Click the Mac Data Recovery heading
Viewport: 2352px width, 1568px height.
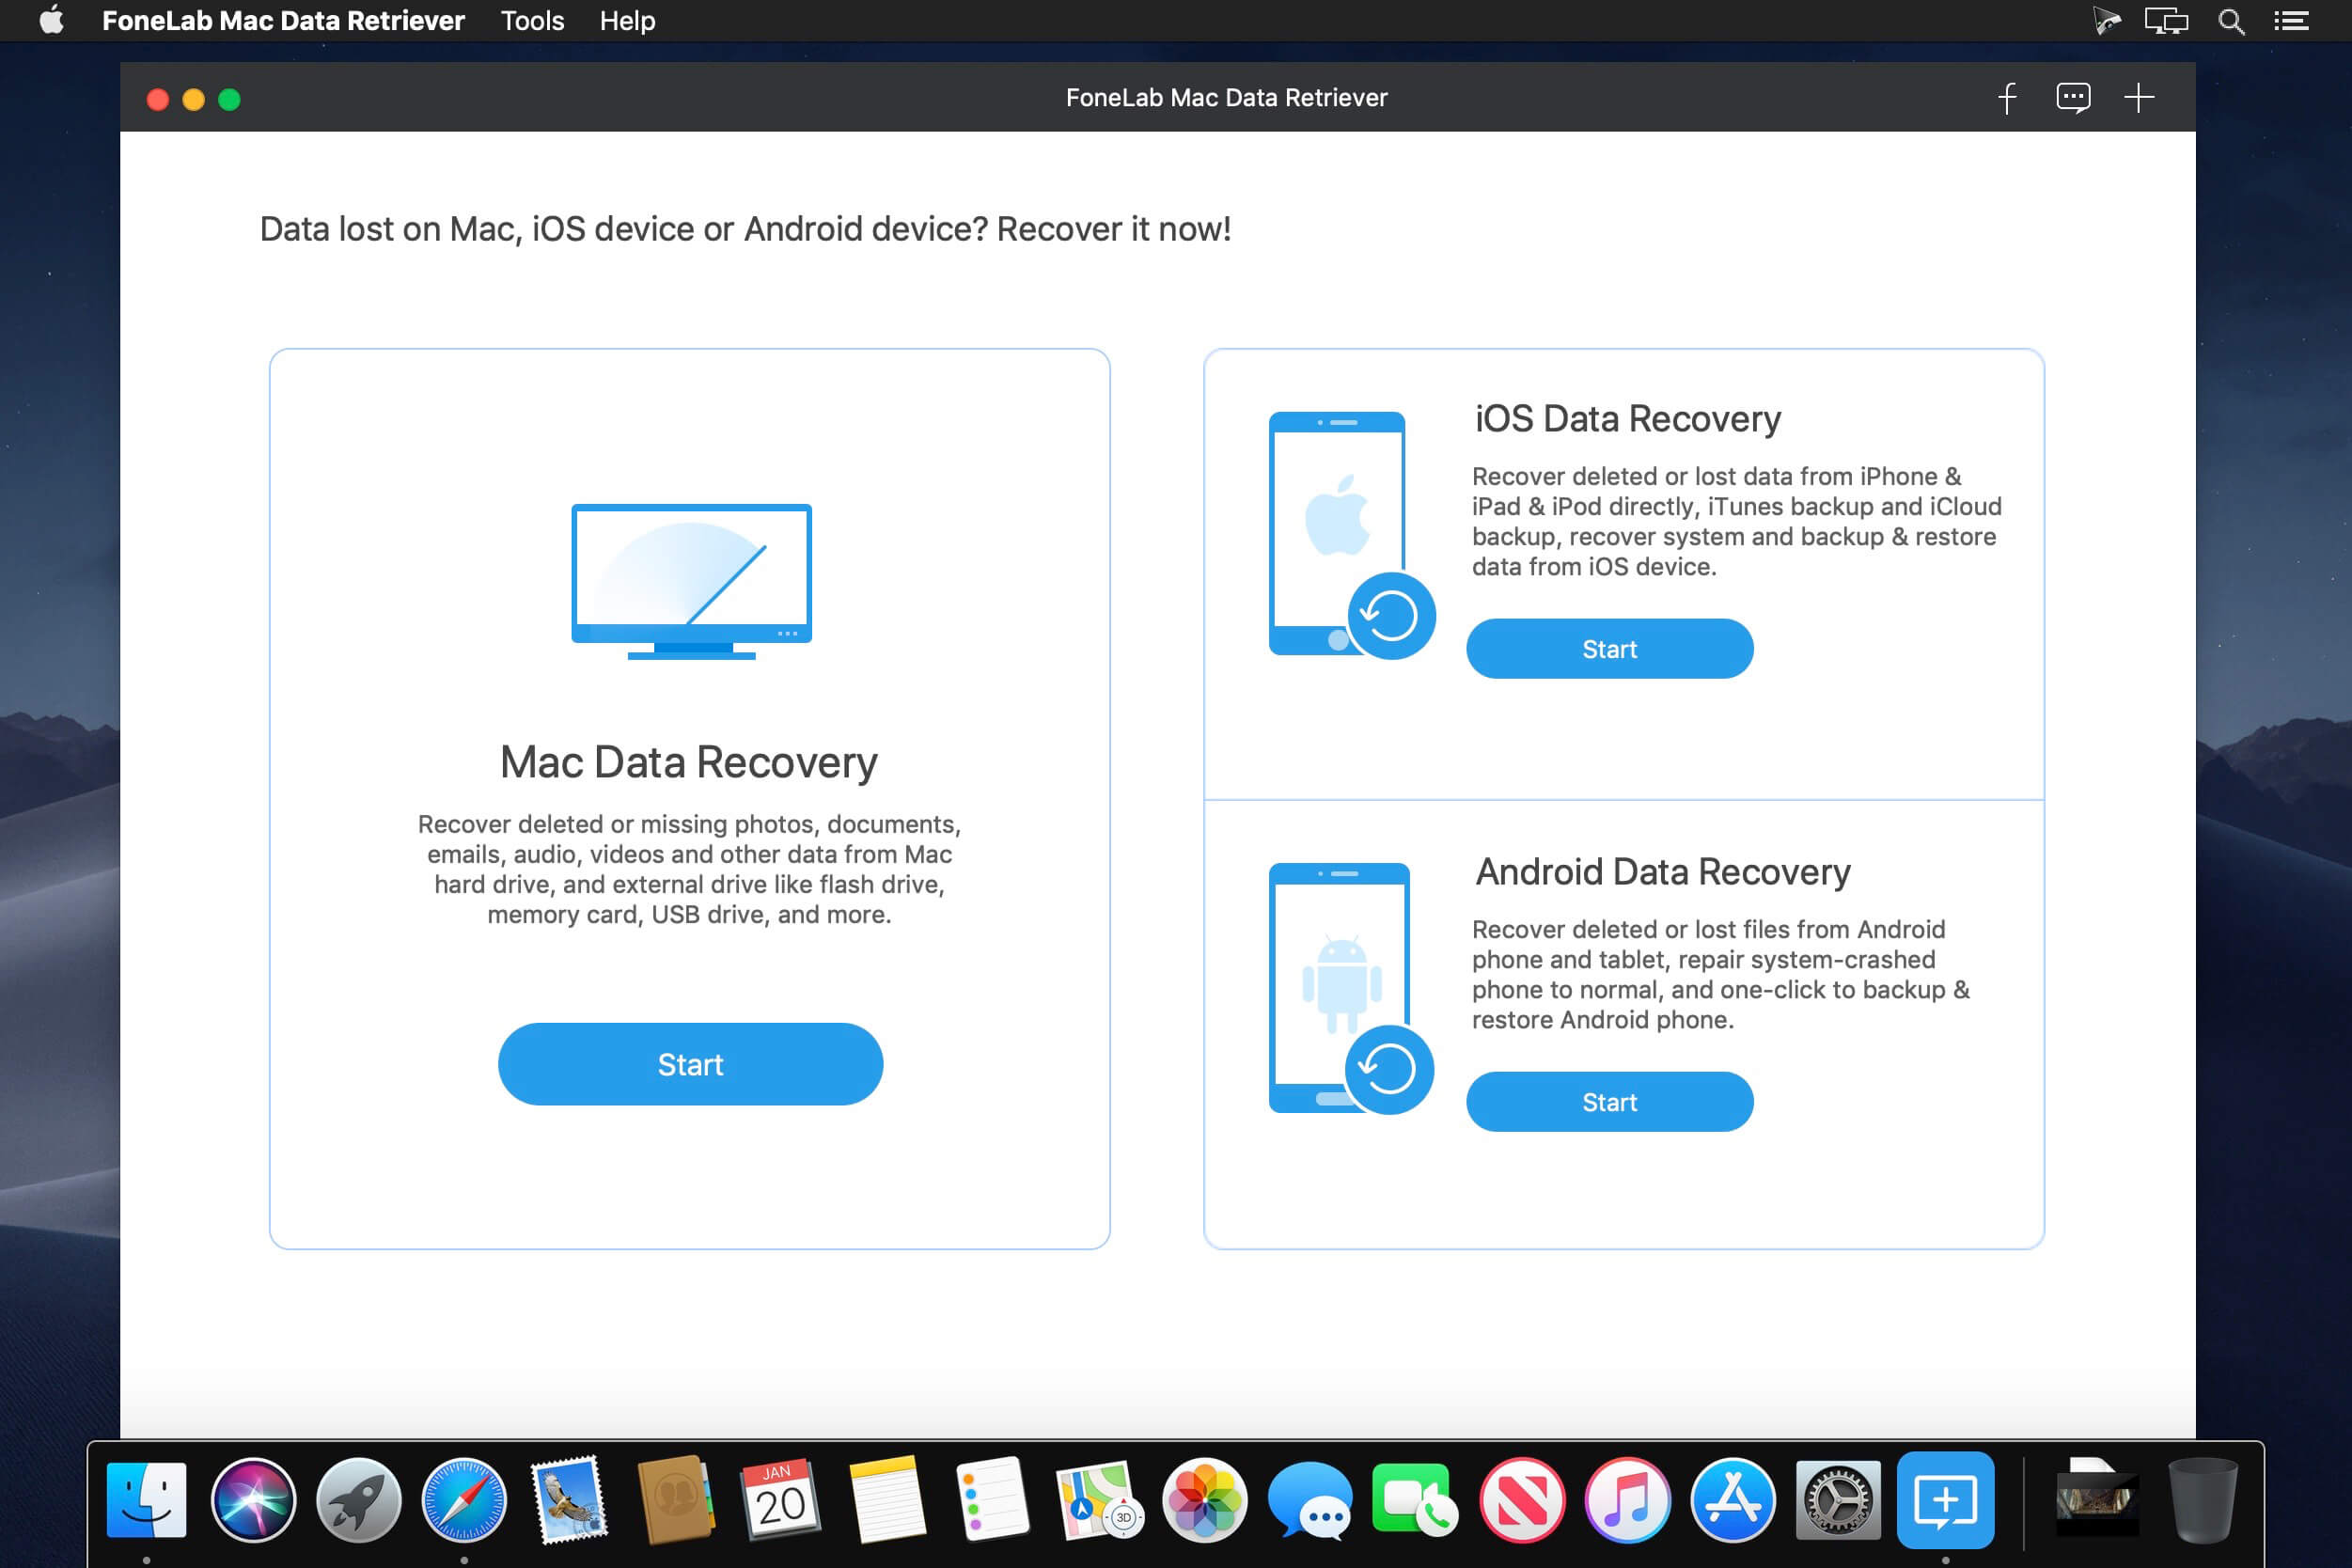tap(689, 763)
